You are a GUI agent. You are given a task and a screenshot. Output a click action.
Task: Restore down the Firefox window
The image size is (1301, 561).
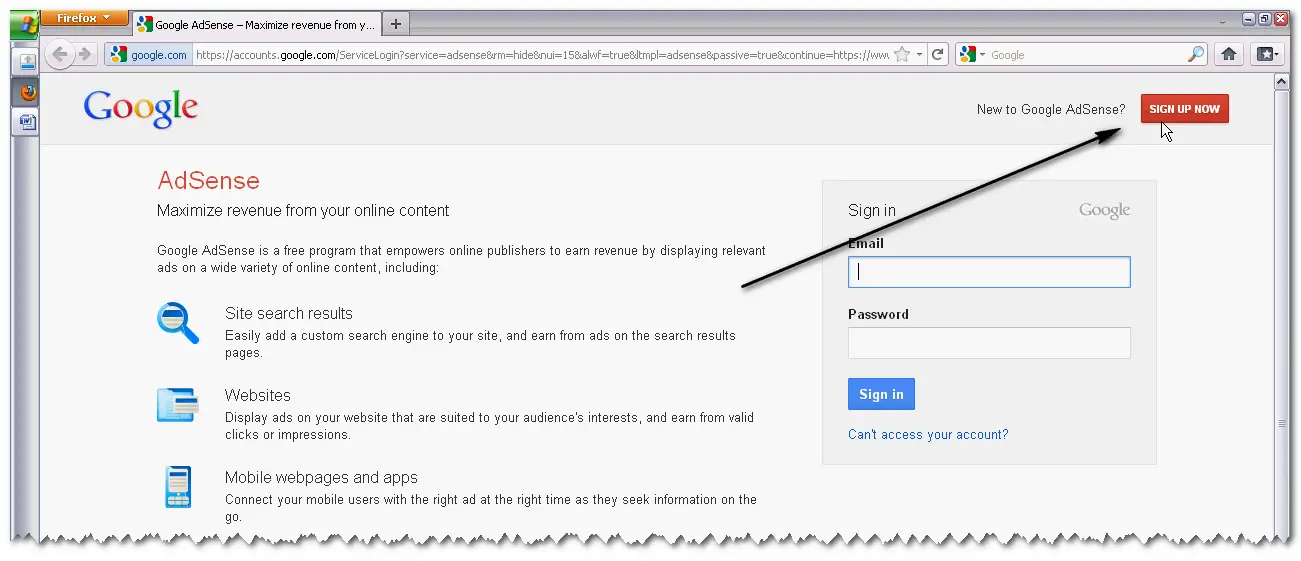click(1264, 19)
